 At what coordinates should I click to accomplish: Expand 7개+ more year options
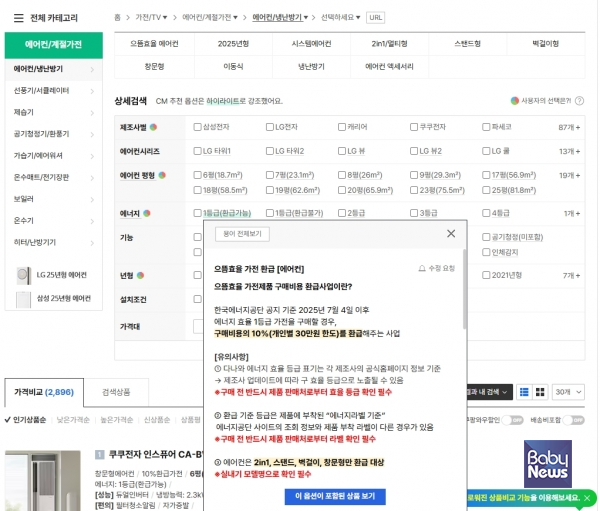tap(571, 275)
